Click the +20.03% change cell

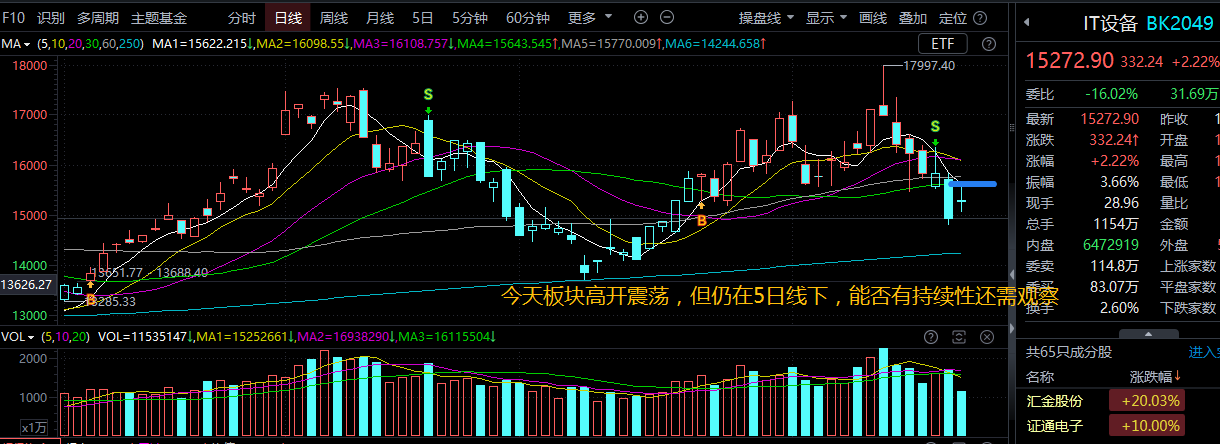click(x=1146, y=401)
